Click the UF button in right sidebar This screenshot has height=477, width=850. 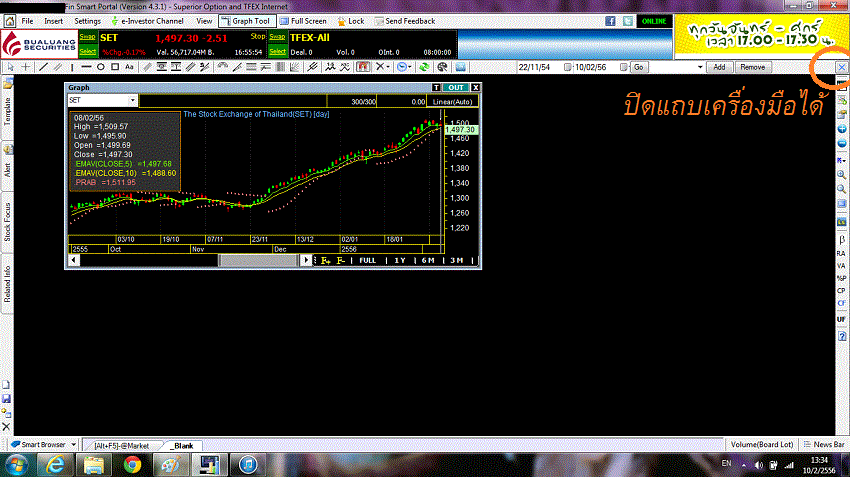841,319
